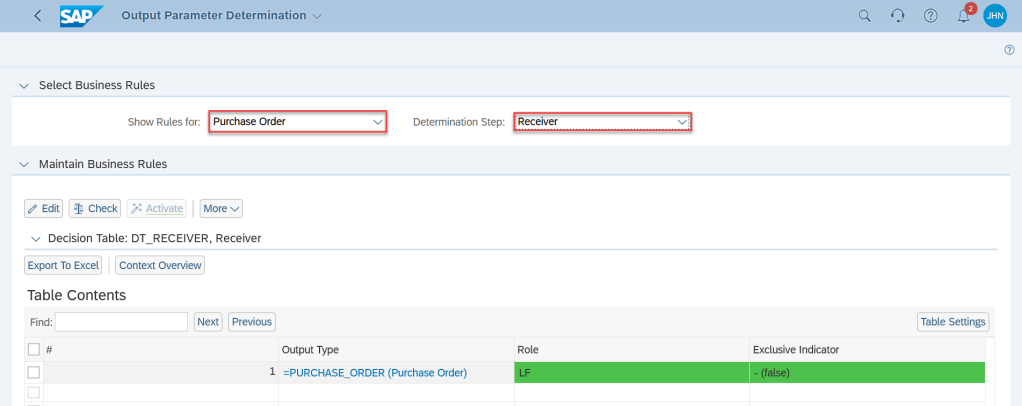This screenshot has width=1022, height=406.
Task: Click the back arrow in the header
Action: 38,16
